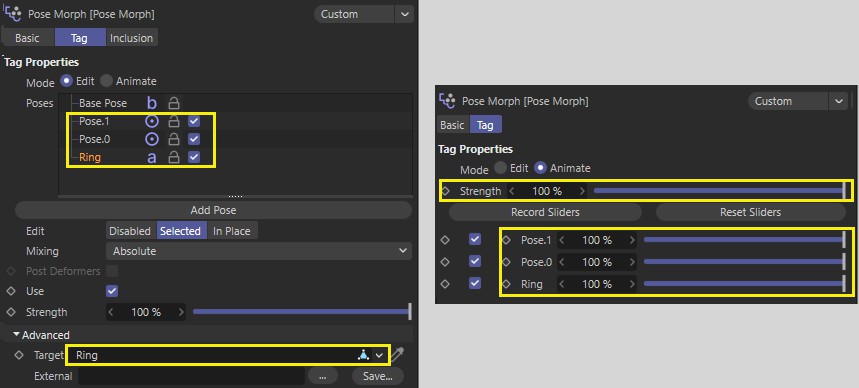This screenshot has width=859, height=388.
Task: Click keyframe diamond beside Use
Action: 10,291
